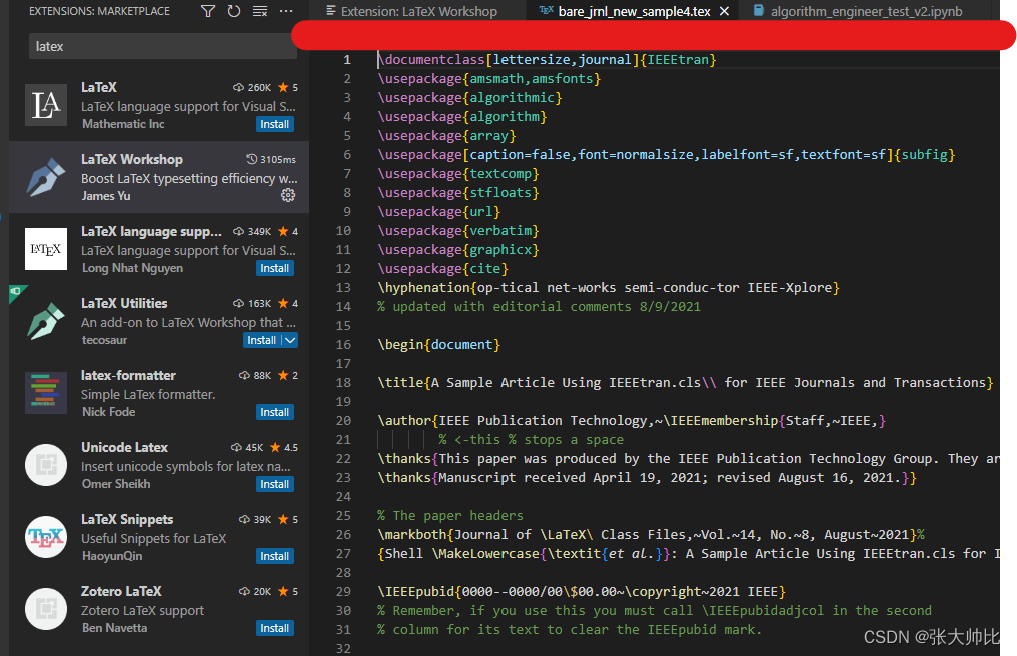The image size is (1017, 656).
Task: Click line number 16 in the gutter
Action: click(x=343, y=345)
